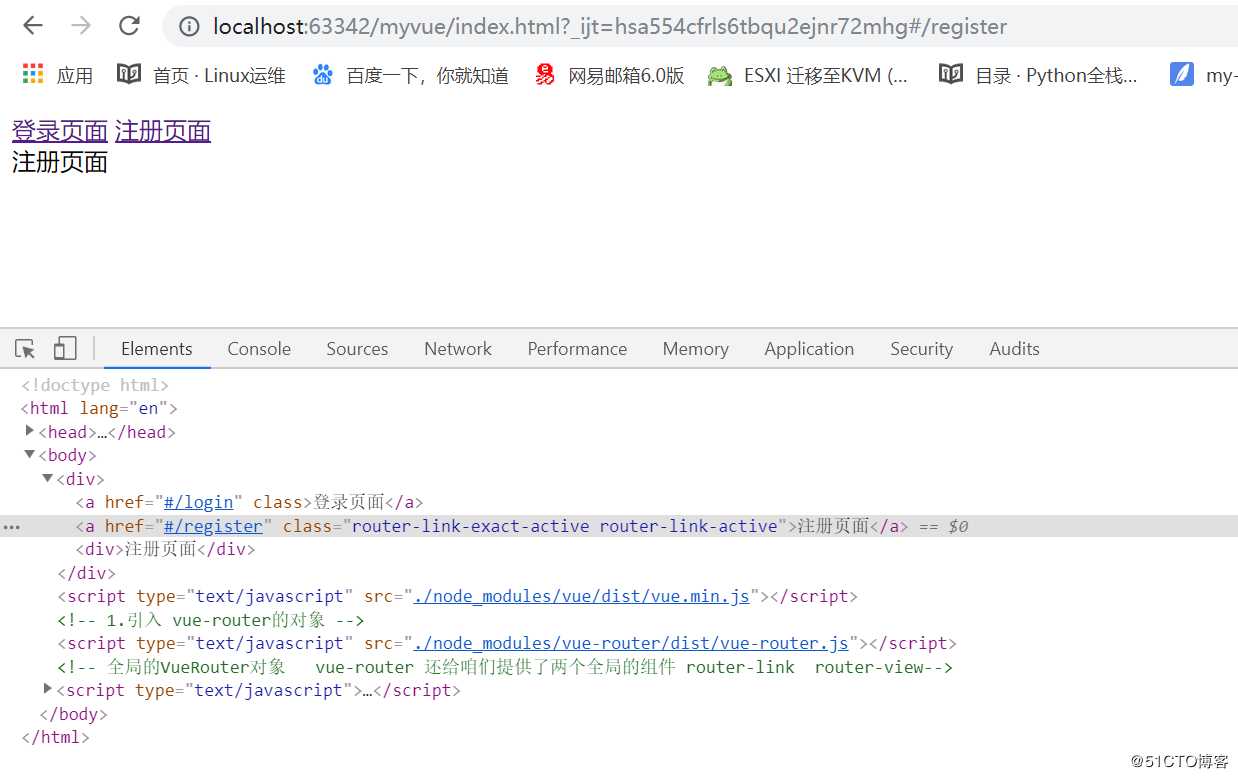Open the my- bookmark with feather icon
1238x778 pixels.
(1203, 75)
